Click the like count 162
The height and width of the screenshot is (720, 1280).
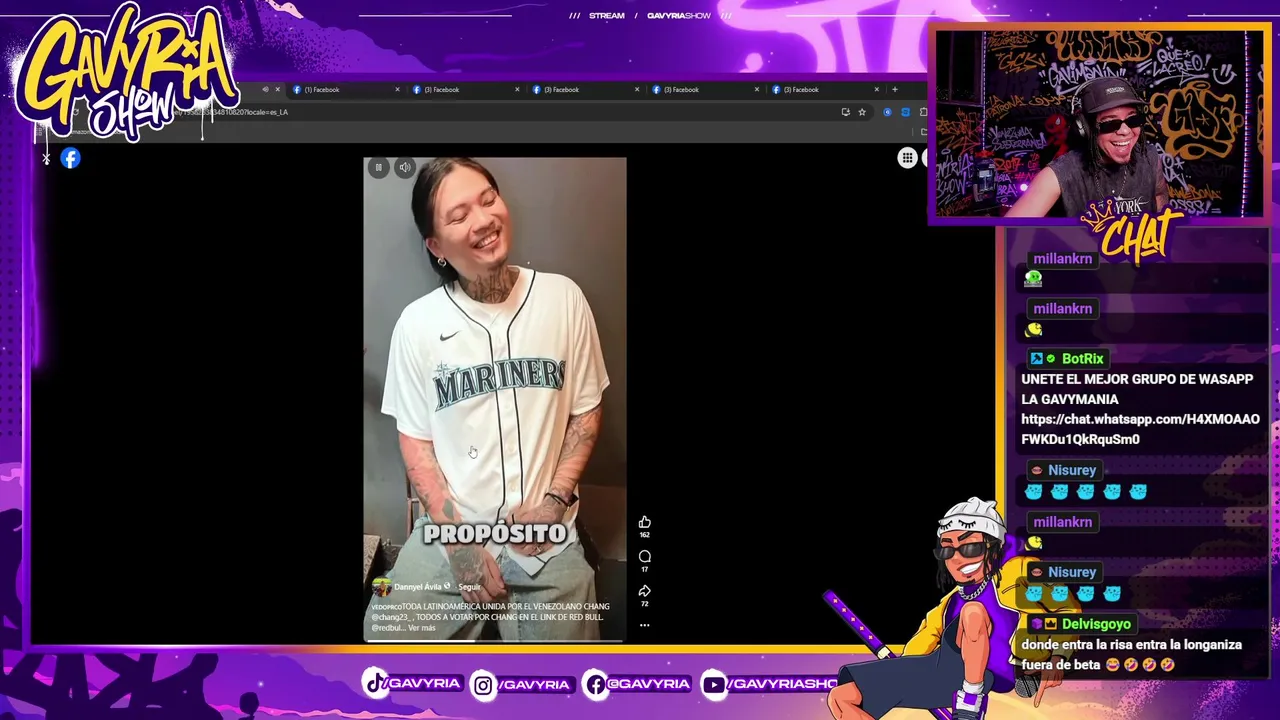click(x=644, y=535)
